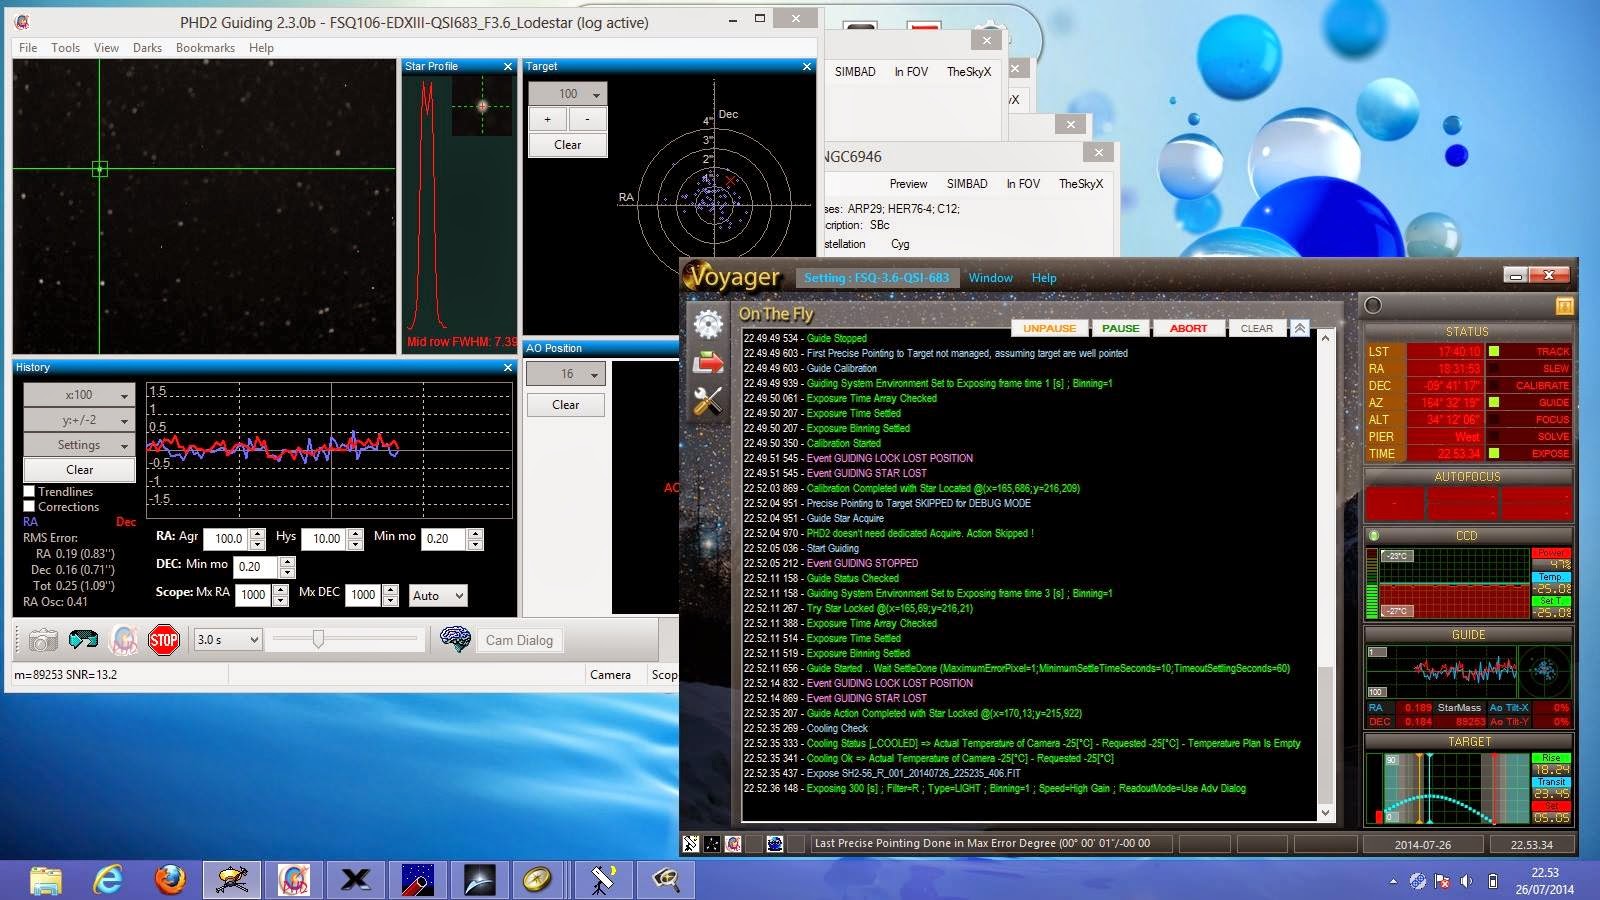Open Voyager Window menu
This screenshot has width=1600, height=900.
click(990, 278)
